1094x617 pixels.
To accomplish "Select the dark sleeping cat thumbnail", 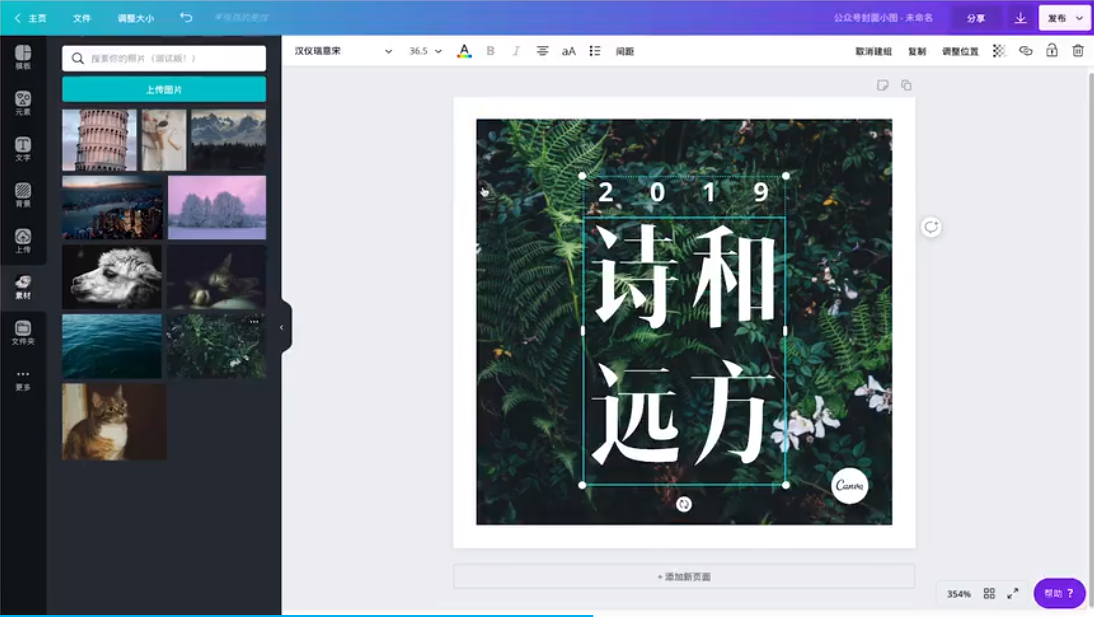I will click(x=216, y=276).
